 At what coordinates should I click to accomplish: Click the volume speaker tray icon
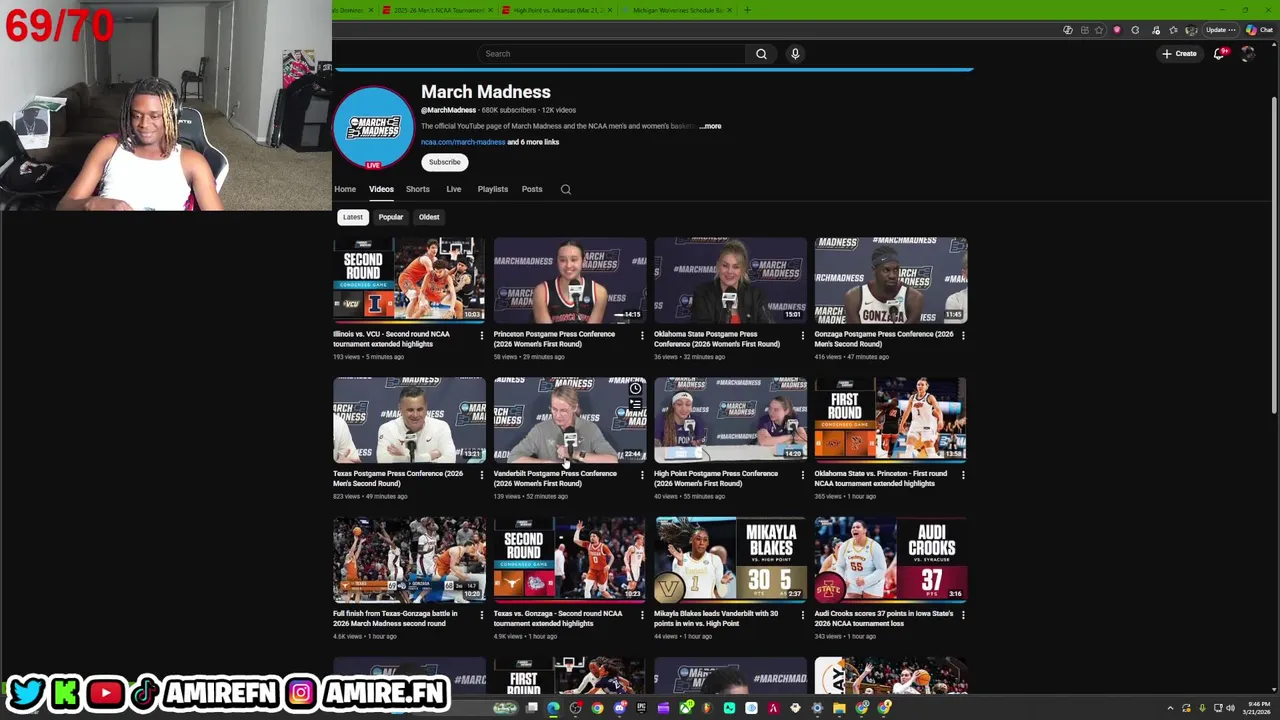[x=1230, y=708]
